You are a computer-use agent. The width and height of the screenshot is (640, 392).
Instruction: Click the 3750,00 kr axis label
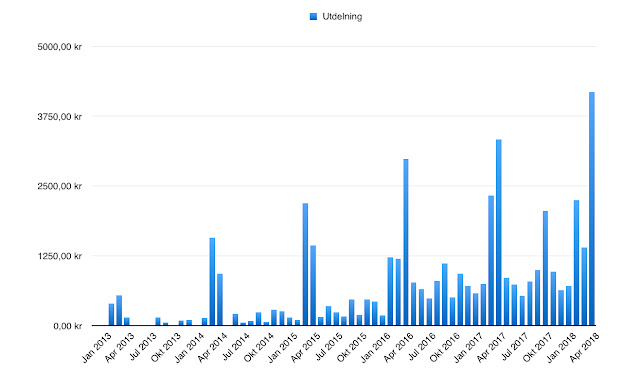pyautogui.click(x=60, y=116)
